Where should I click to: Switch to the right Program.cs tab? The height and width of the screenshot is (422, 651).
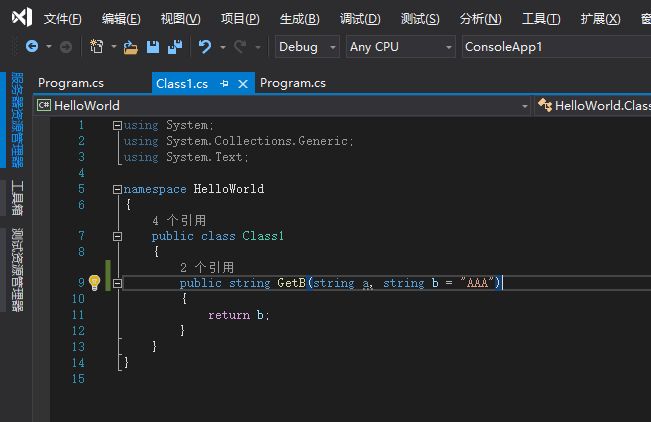(x=293, y=83)
